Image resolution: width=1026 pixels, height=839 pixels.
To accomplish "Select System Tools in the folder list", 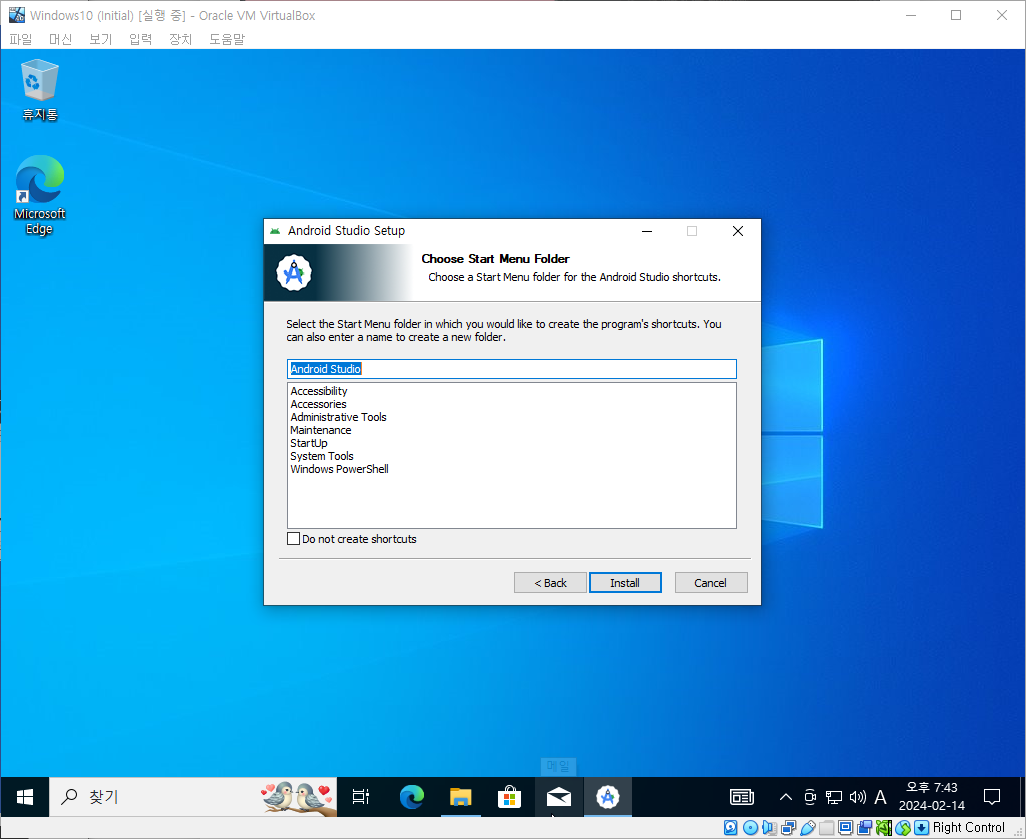I will click(322, 456).
